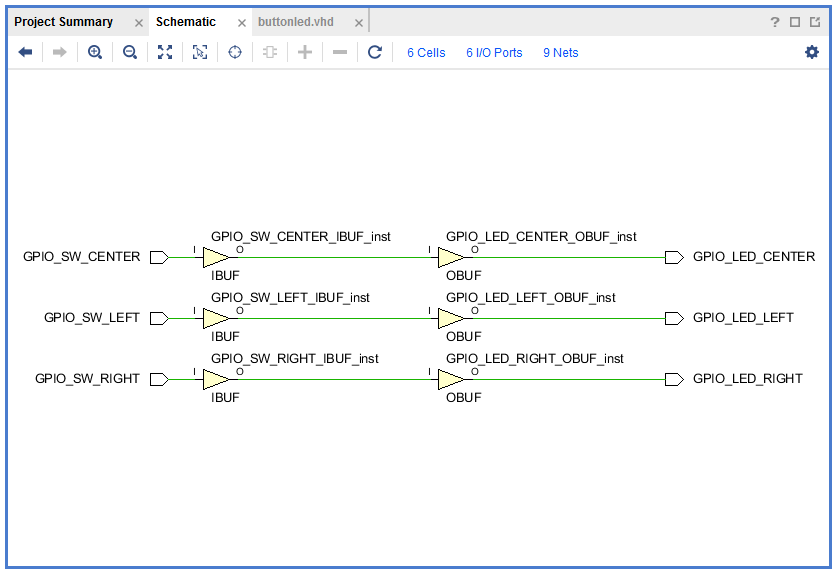Click the GPIO_LED_CENTER_OBUF_inst label text

[x=541, y=236]
